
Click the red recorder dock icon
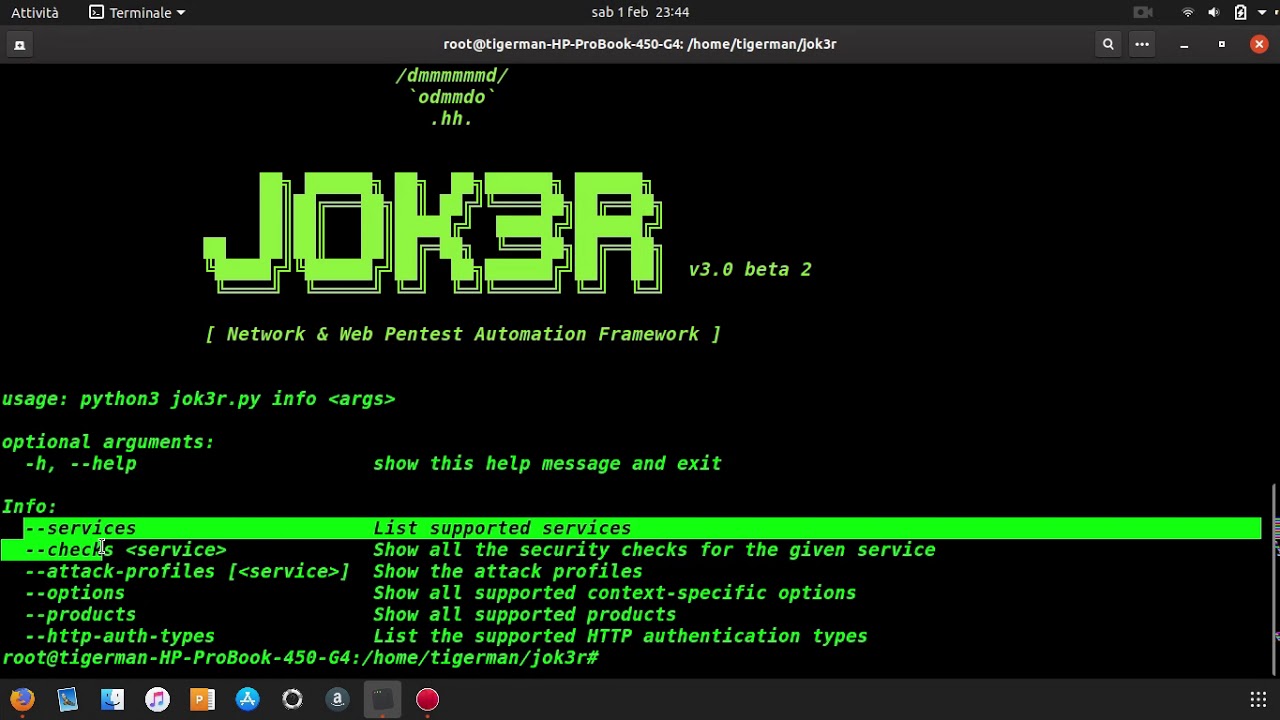click(427, 699)
